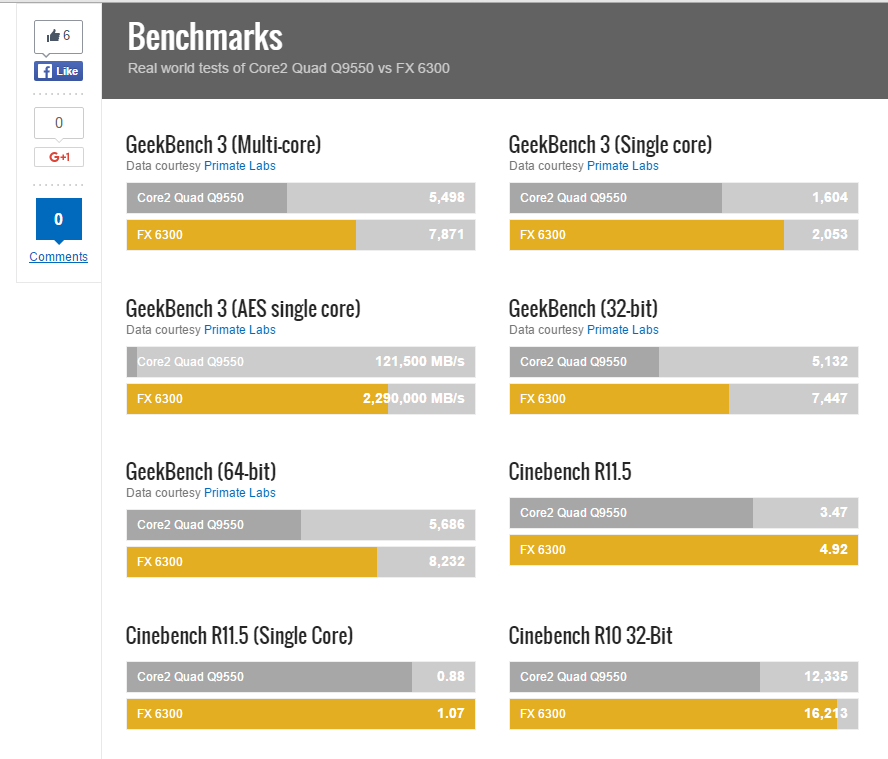Open Primate Labs link under GeekBench 3 (AES single core)
888x759 pixels.
(x=240, y=330)
